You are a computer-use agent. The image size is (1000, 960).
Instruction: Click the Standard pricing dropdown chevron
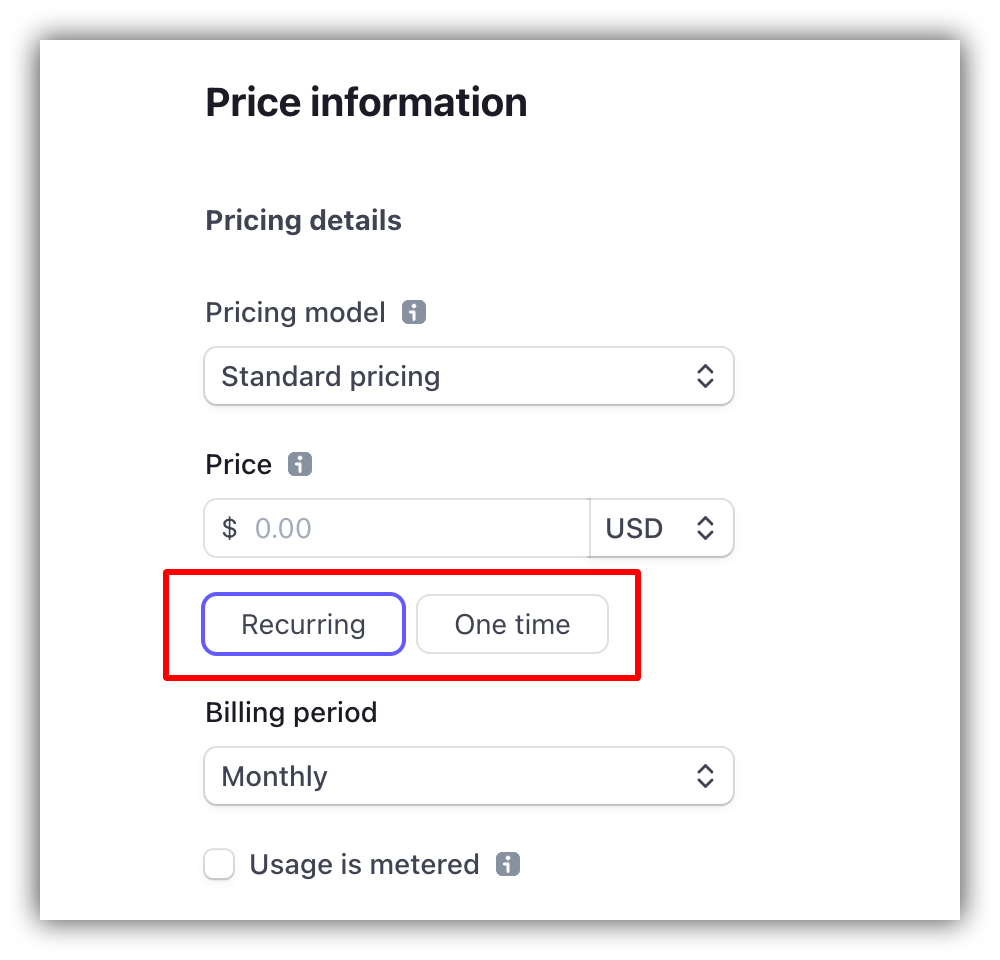point(706,376)
